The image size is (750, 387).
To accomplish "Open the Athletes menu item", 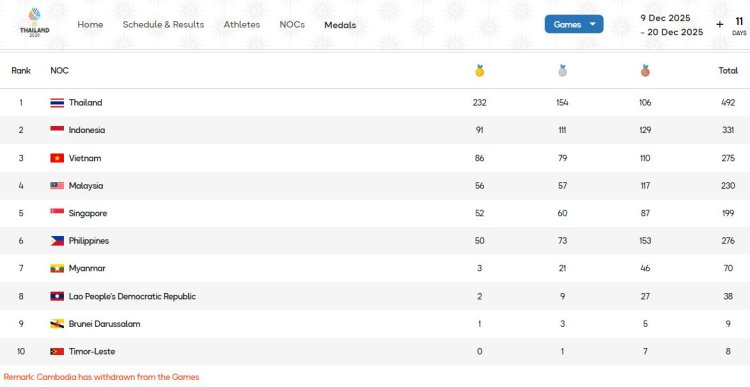I will 242,24.
